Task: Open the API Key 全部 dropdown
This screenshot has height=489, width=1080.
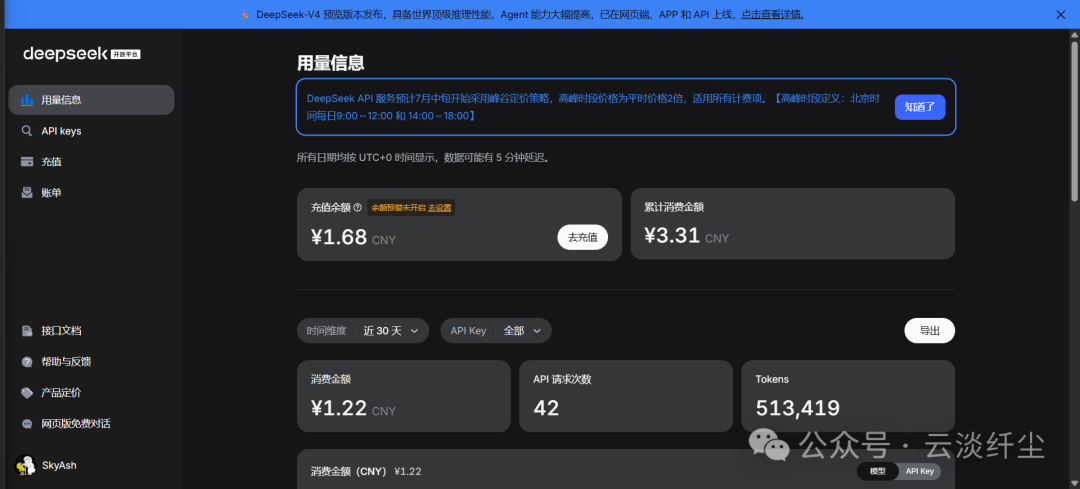Action: (496, 331)
